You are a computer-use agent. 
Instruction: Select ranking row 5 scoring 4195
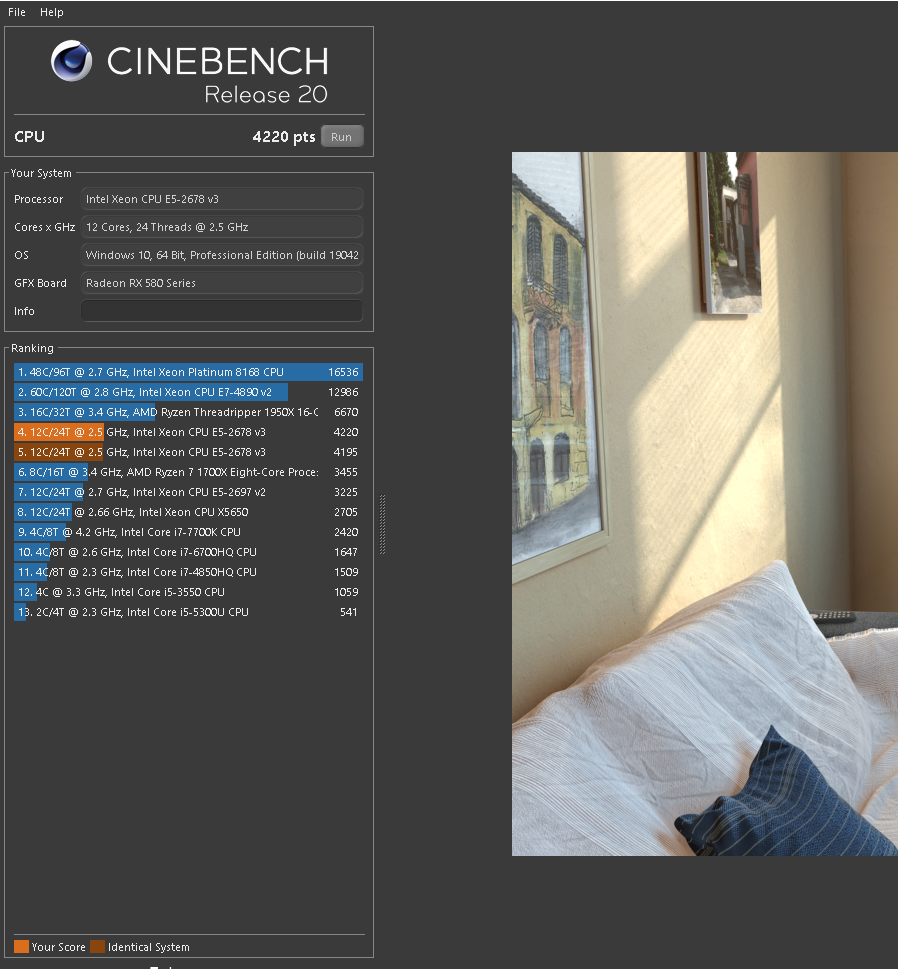click(188, 452)
